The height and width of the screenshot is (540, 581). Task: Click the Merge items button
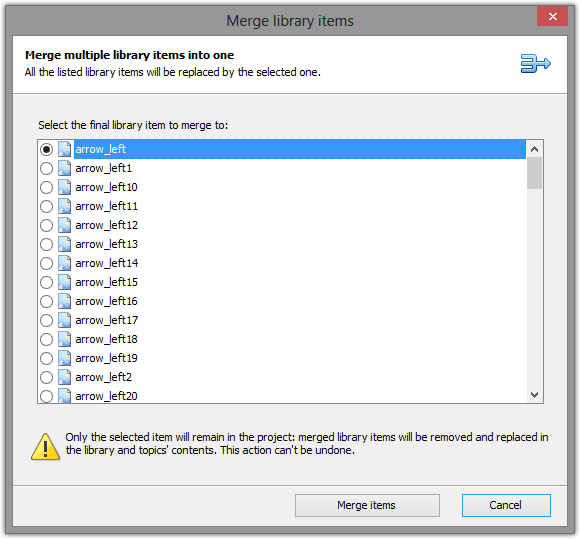coord(367,505)
